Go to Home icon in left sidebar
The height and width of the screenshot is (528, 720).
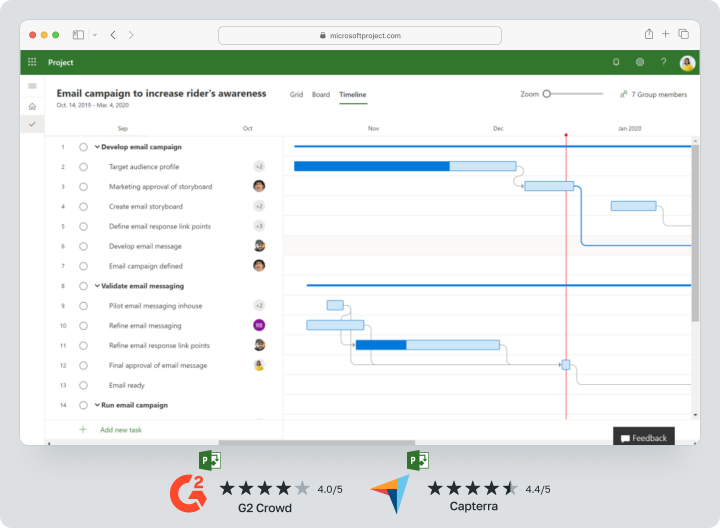(x=32, y=107)
